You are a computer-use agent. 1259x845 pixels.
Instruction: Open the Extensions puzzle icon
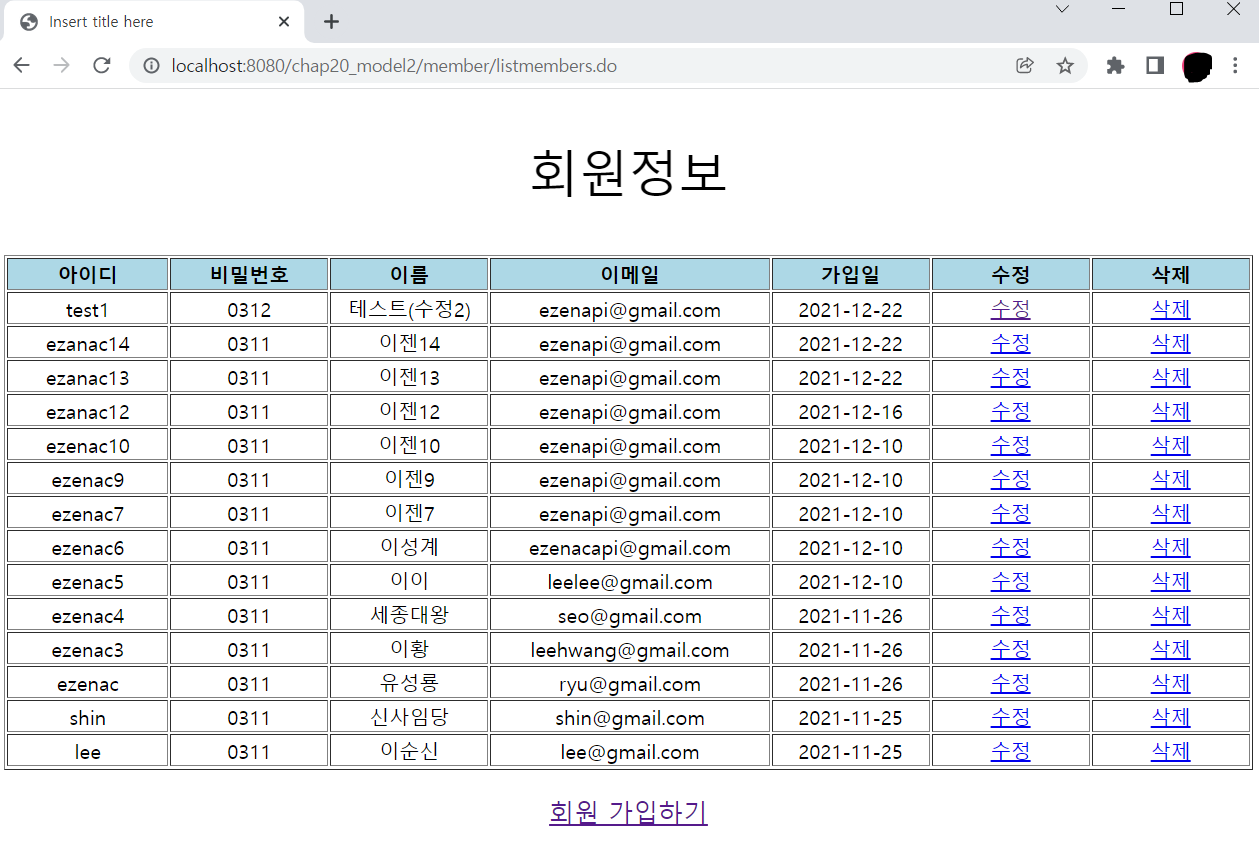(1116, 66)
